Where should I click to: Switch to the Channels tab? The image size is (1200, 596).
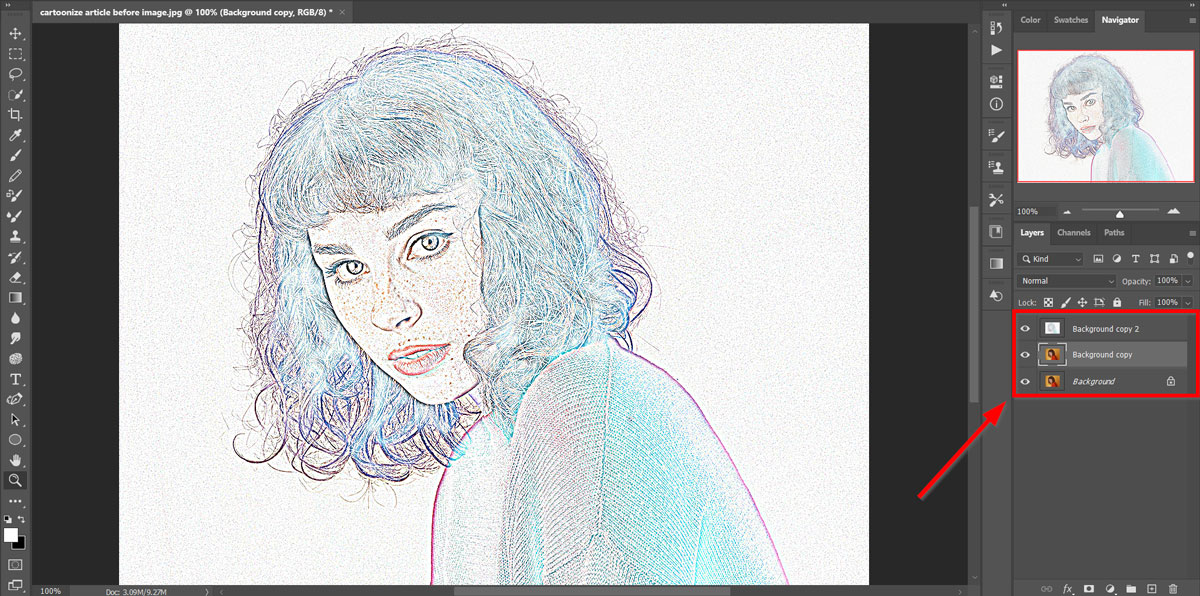click(x=1073, y=233)
